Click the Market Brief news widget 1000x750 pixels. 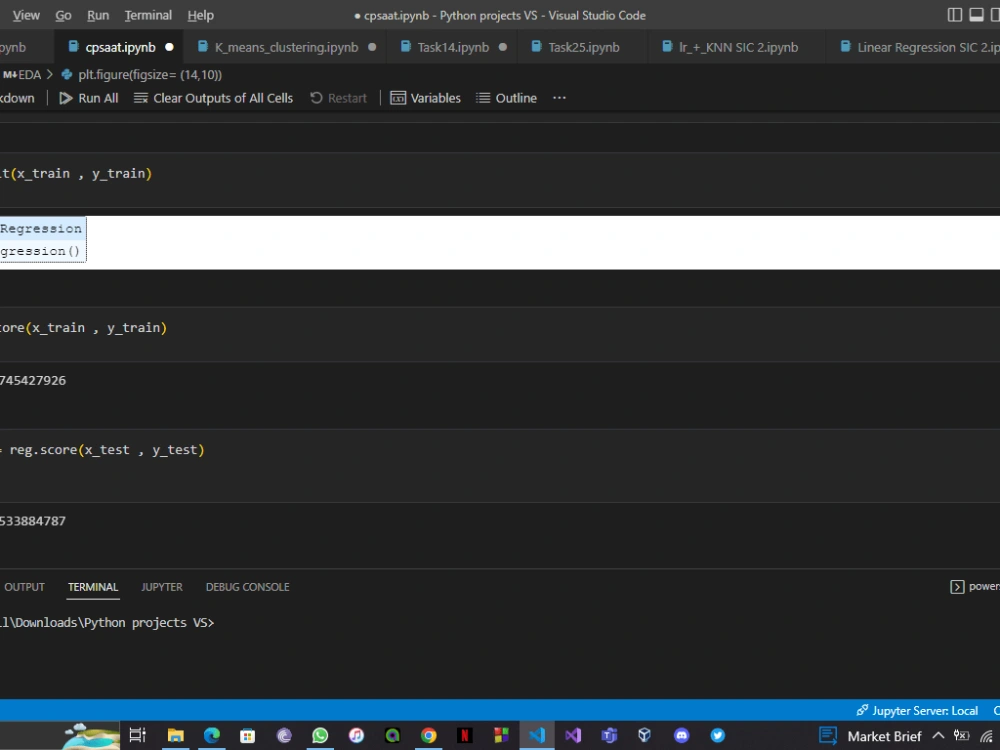tap(870, 736)
